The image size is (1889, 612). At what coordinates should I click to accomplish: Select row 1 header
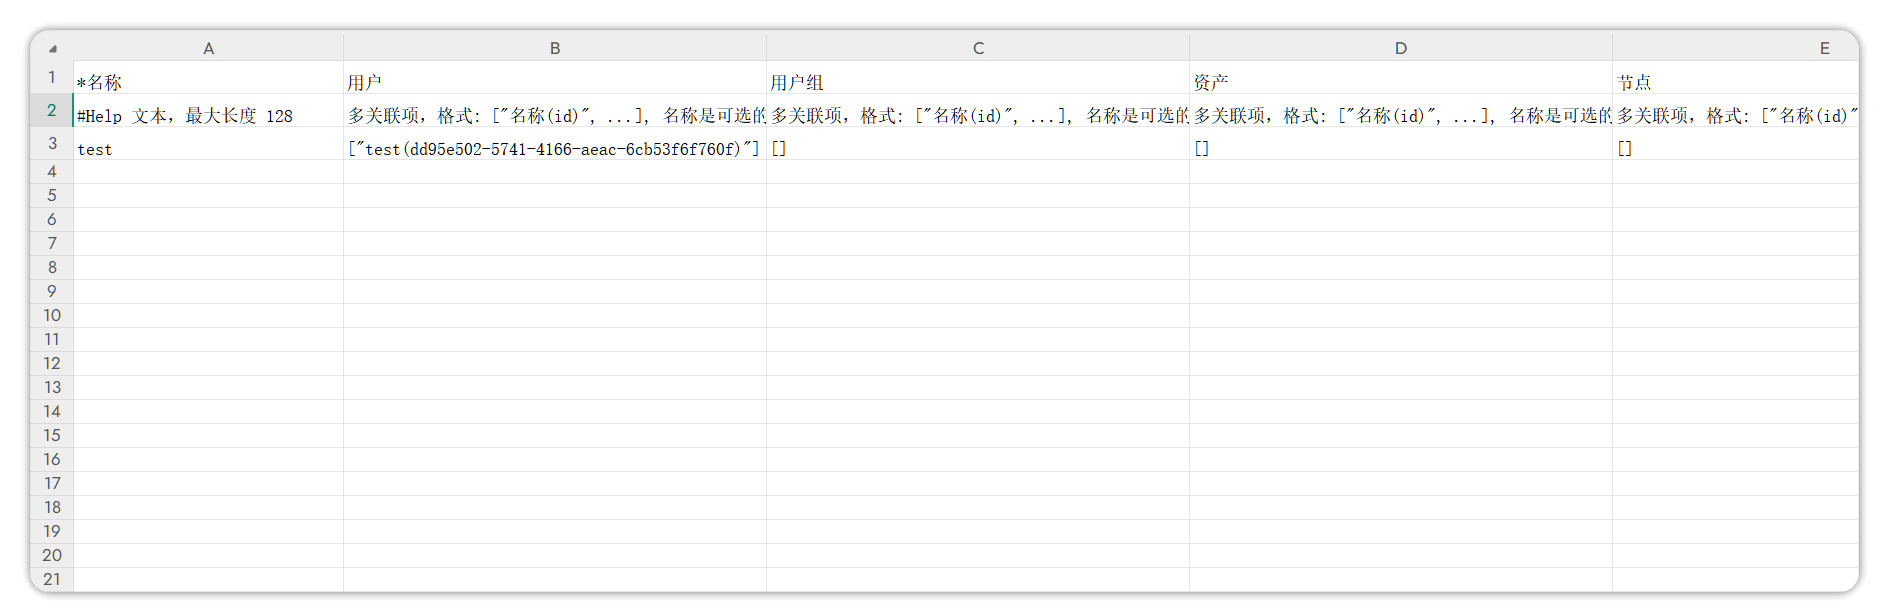pyautogui.click(x=52, y=78)
